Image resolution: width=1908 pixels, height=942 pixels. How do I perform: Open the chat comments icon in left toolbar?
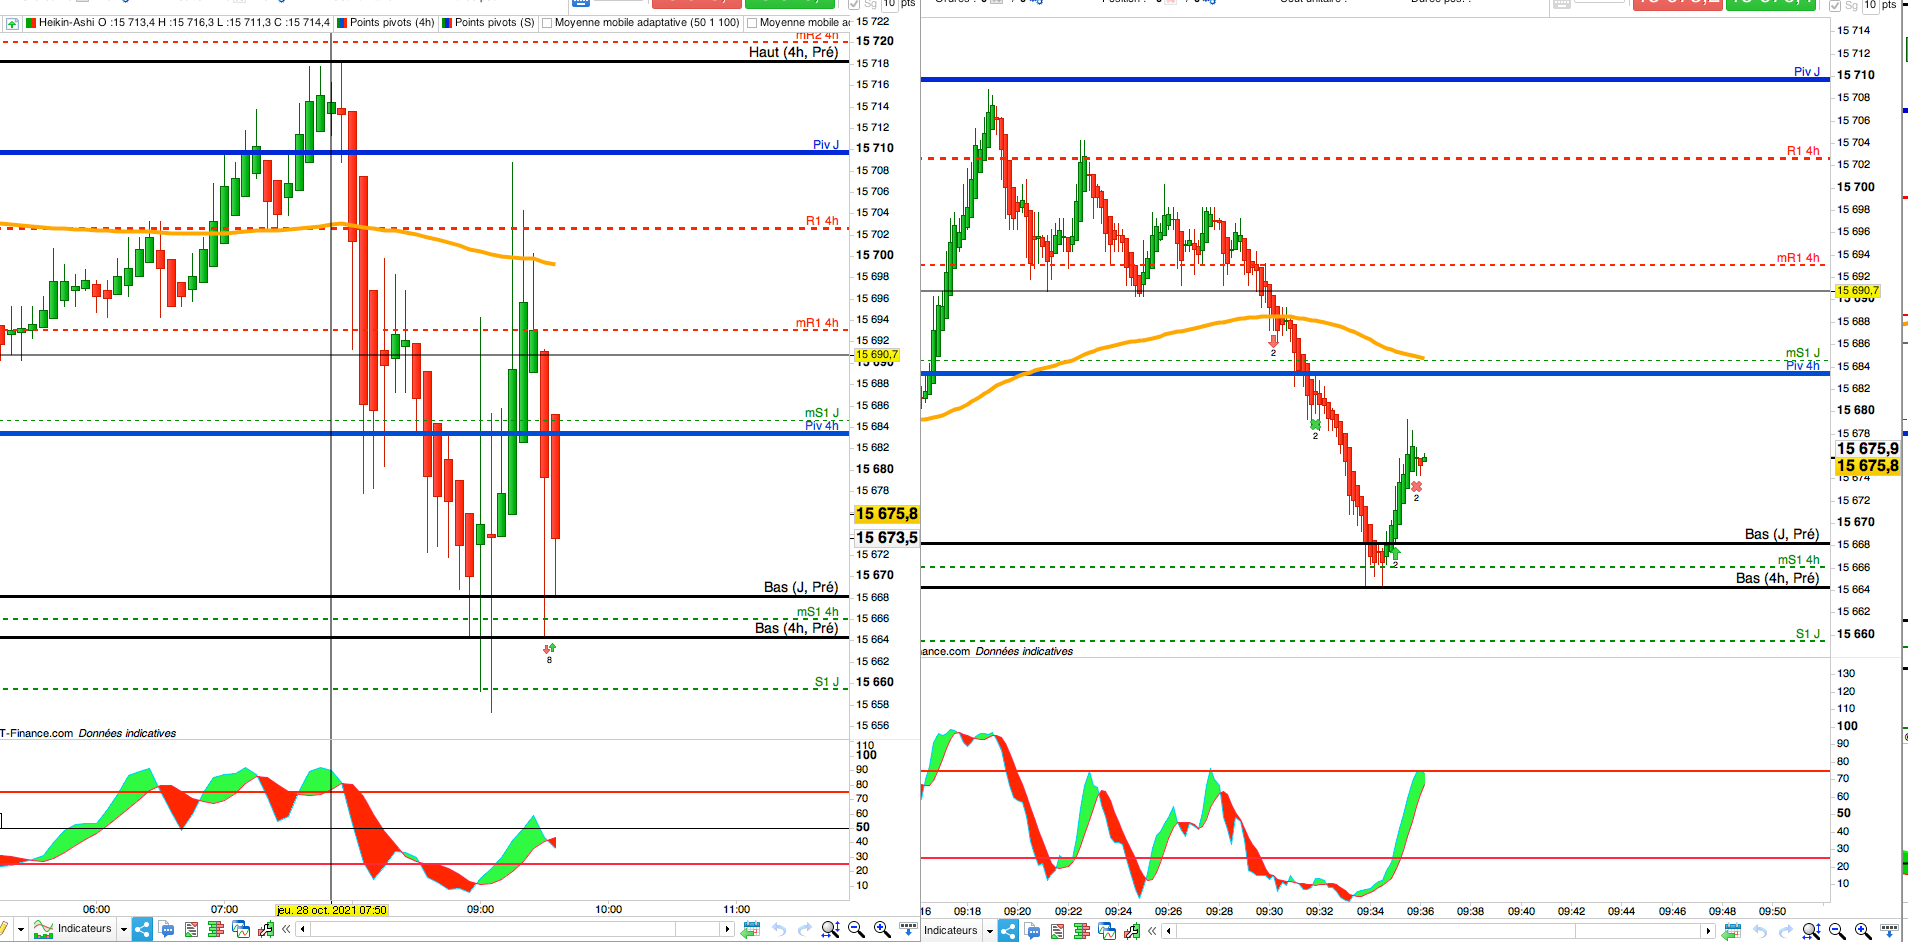coord(166,929)
